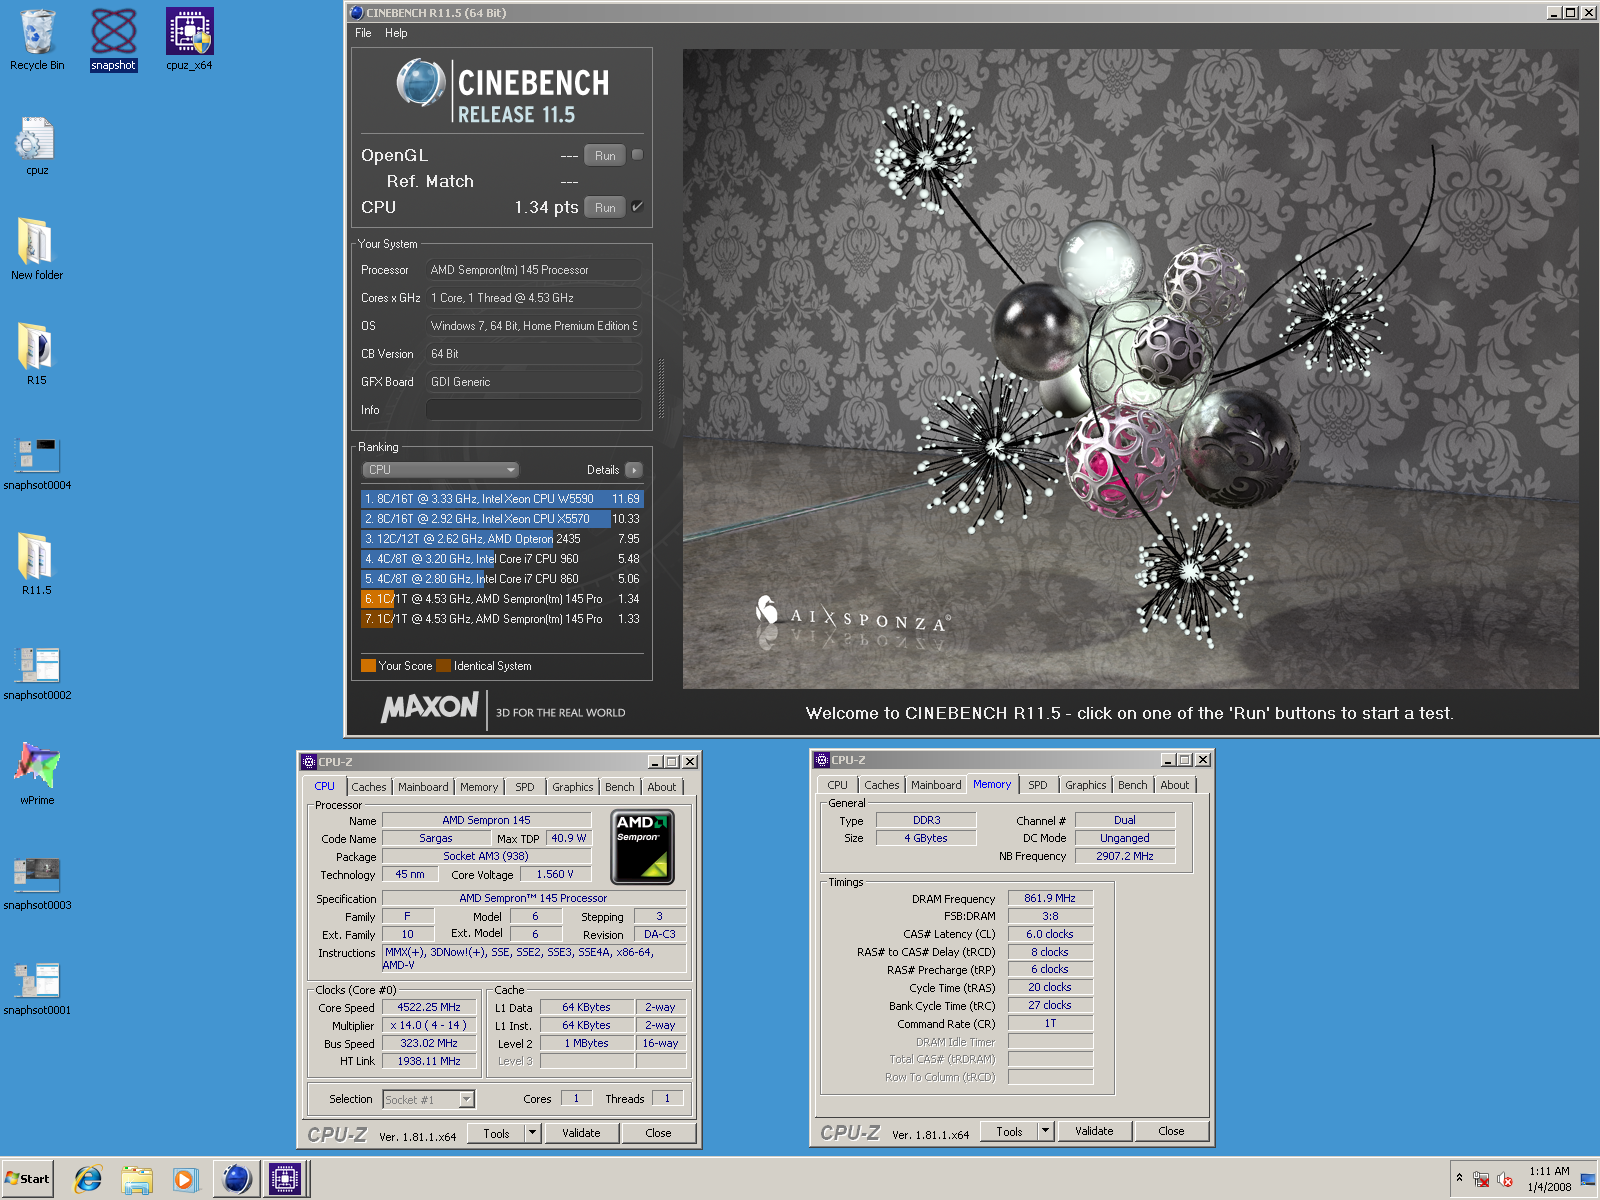Viewport: 1600px width, 1200px height.
Task: Click Validate in right CPU-Z window
Action: click(1094, 1131)
